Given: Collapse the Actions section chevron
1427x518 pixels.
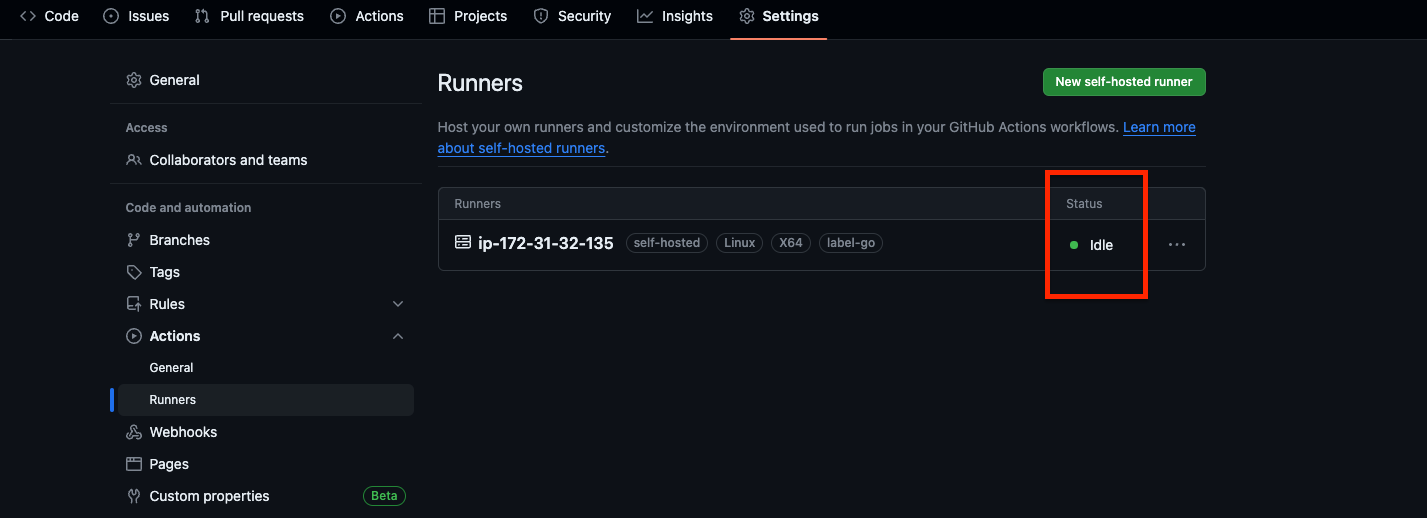Looking at the screenshot, I should (x=398, y=336).
